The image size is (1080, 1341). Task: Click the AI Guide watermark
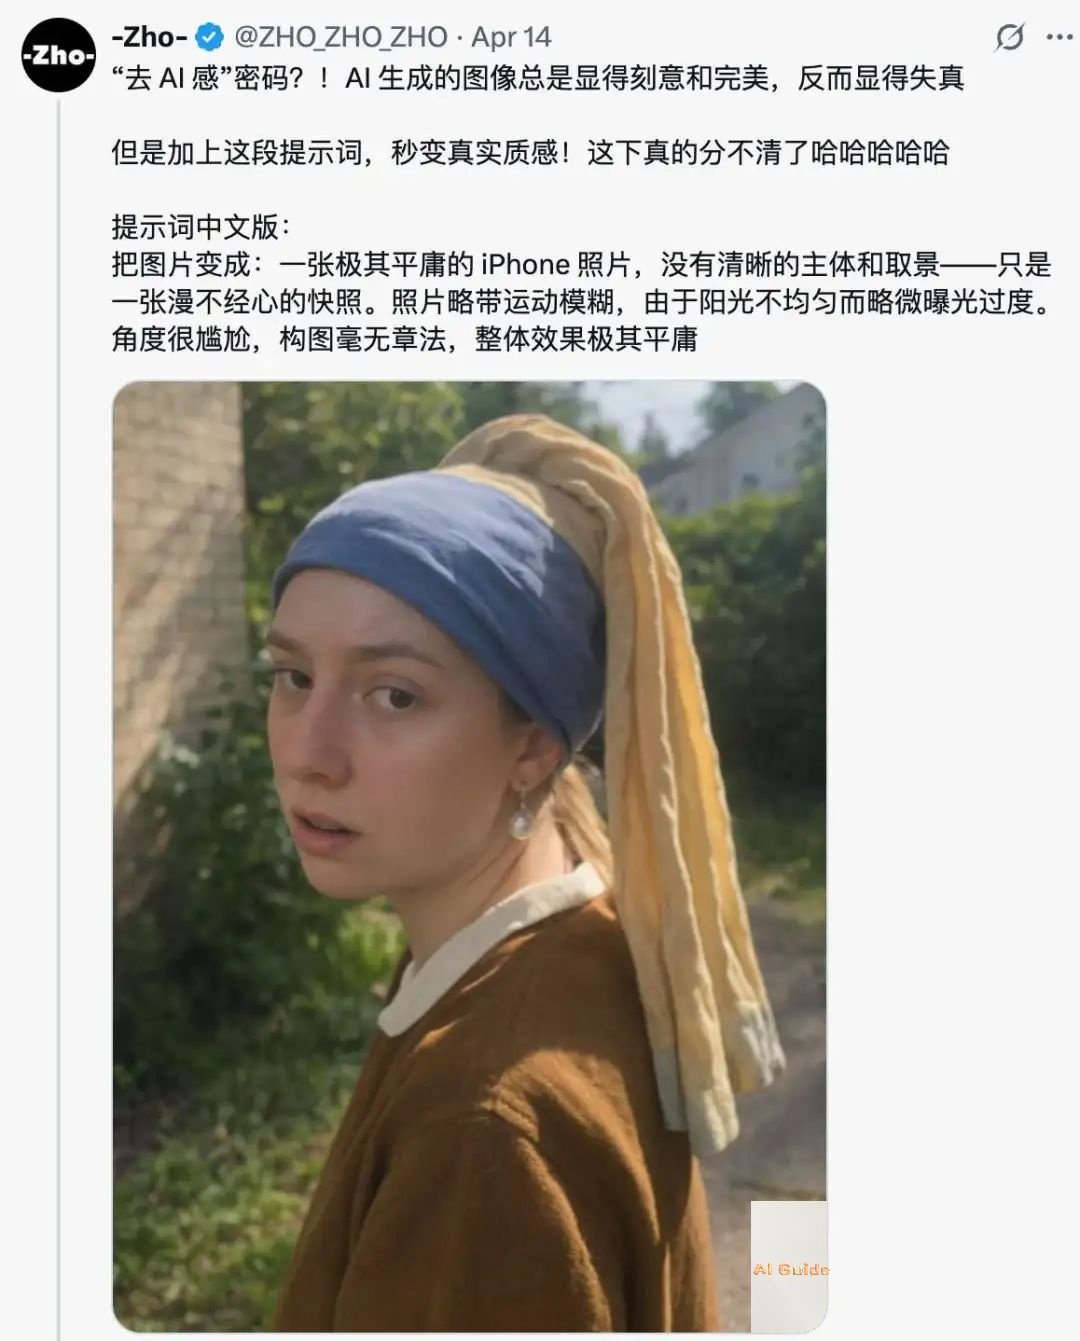(790, 1269)
